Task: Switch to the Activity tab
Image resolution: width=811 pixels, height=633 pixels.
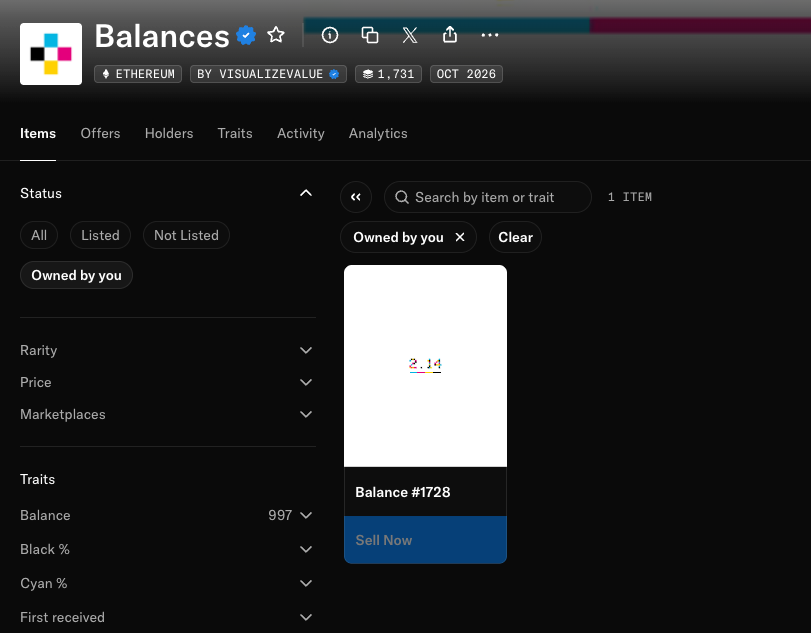Action: (x=301, y=133)
